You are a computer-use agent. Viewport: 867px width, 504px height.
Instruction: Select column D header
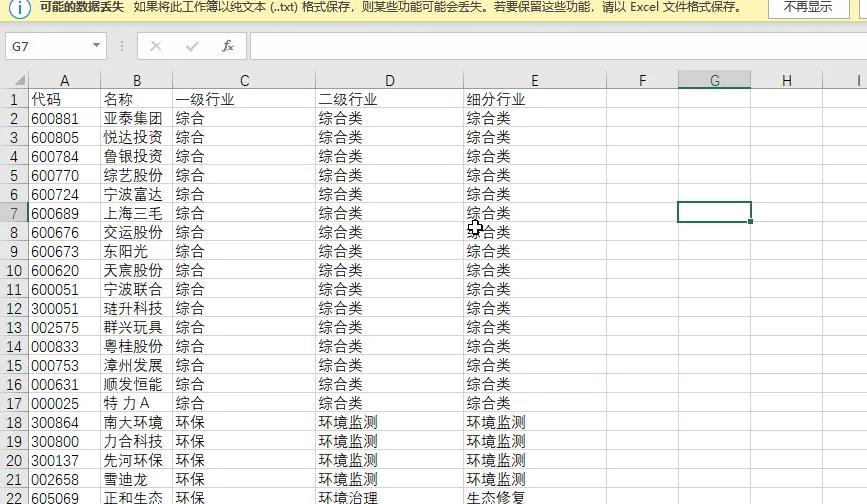click(390, 81)
